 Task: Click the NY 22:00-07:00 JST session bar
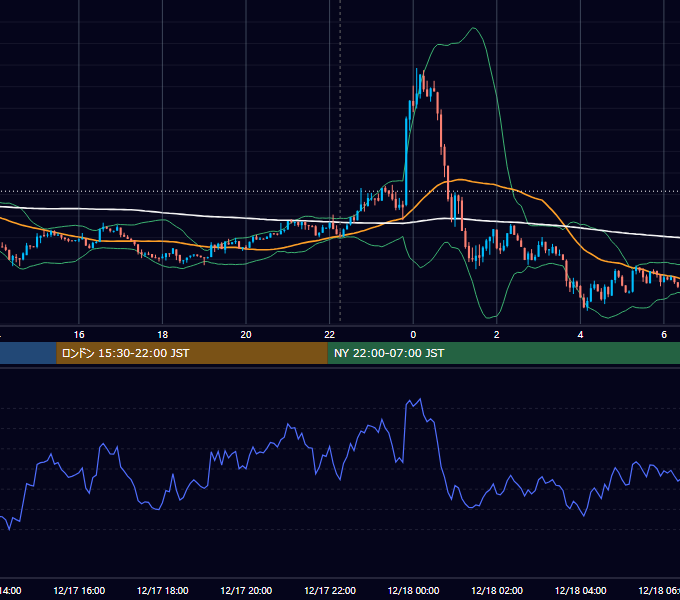tap(503, 353)
